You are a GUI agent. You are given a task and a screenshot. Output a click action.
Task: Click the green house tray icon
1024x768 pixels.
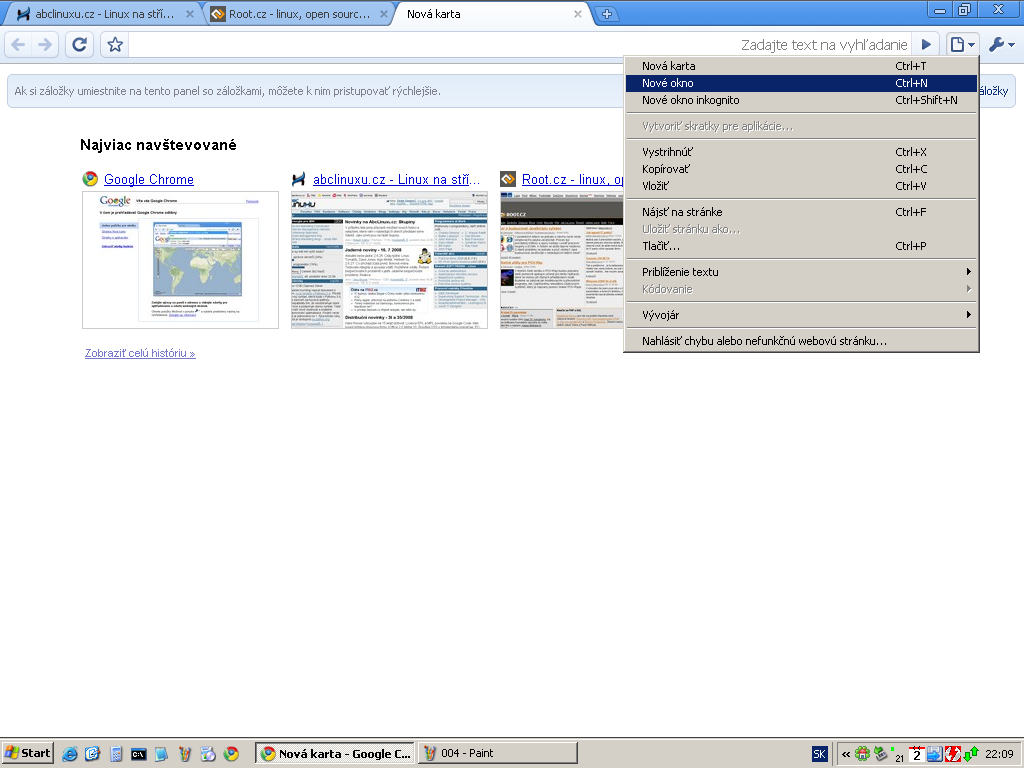tap(863, 754)
